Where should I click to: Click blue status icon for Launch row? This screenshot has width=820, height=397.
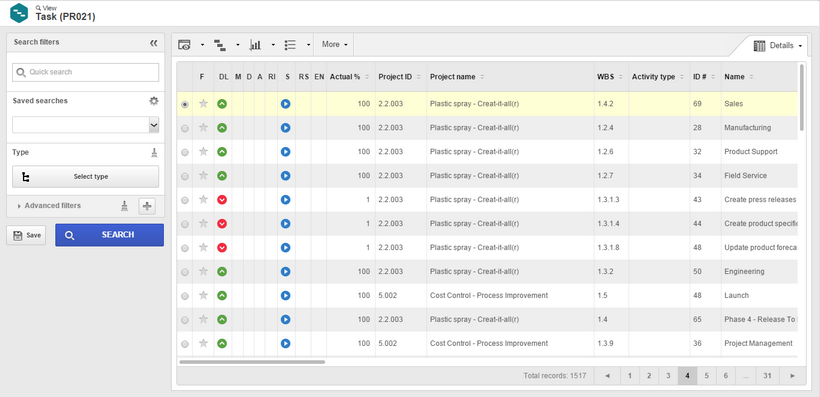(285, 296)
